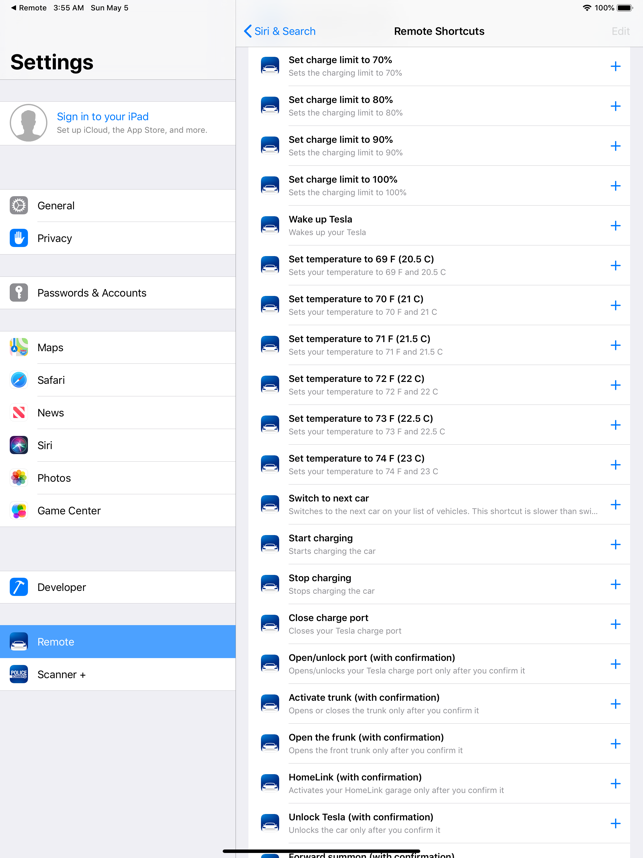Open Game Center settings

pos(118,511)
